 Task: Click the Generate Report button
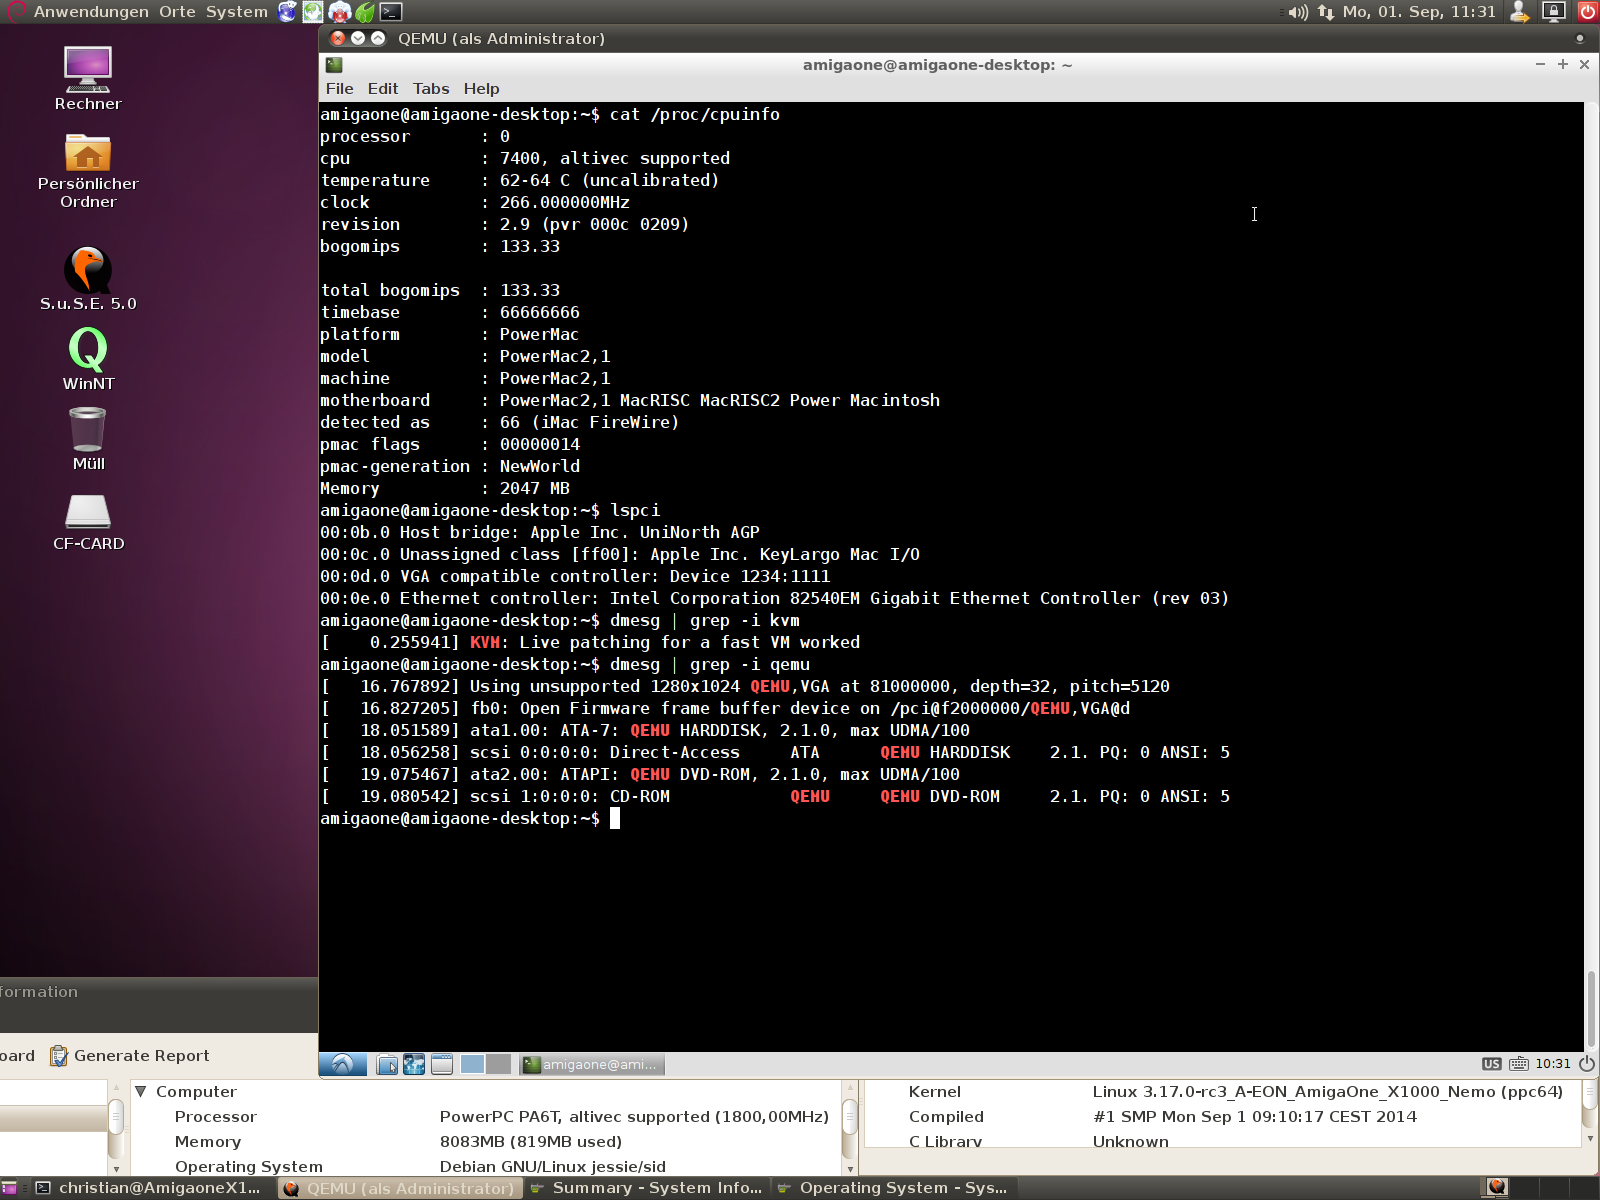[x=130, y=1056]
